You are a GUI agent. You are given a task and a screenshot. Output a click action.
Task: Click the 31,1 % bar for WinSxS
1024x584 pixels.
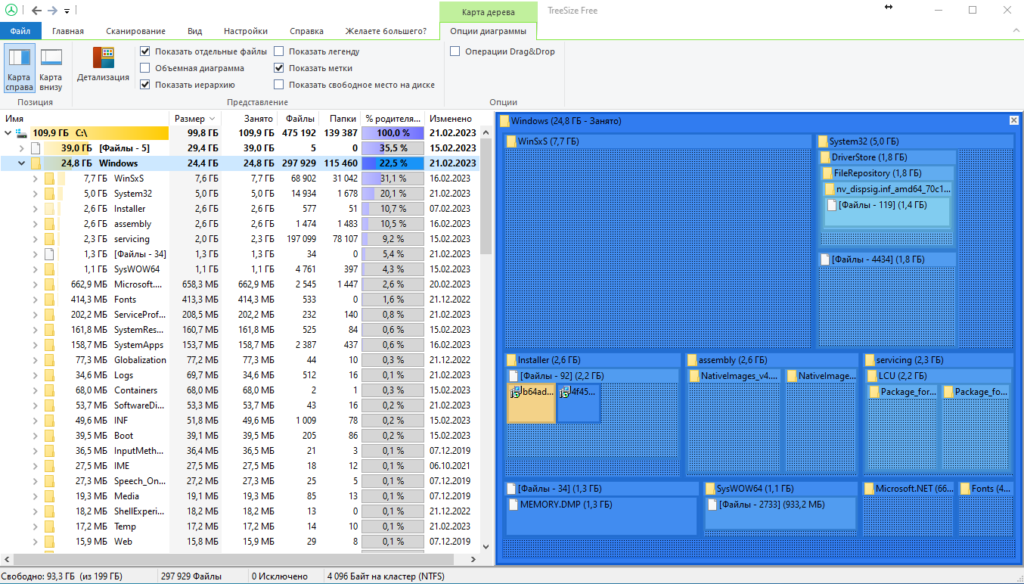[392, 178]
